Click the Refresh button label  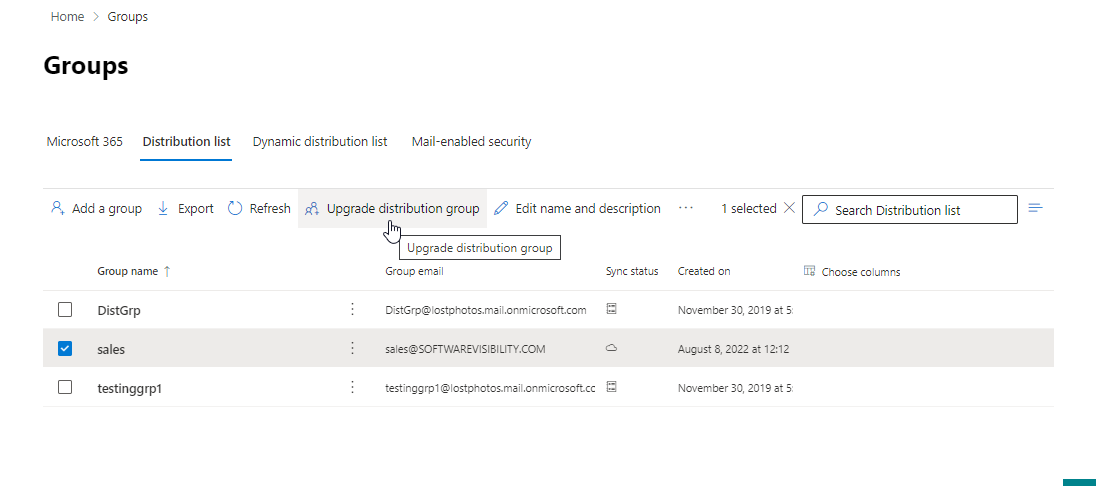click(x=270, y=208)
